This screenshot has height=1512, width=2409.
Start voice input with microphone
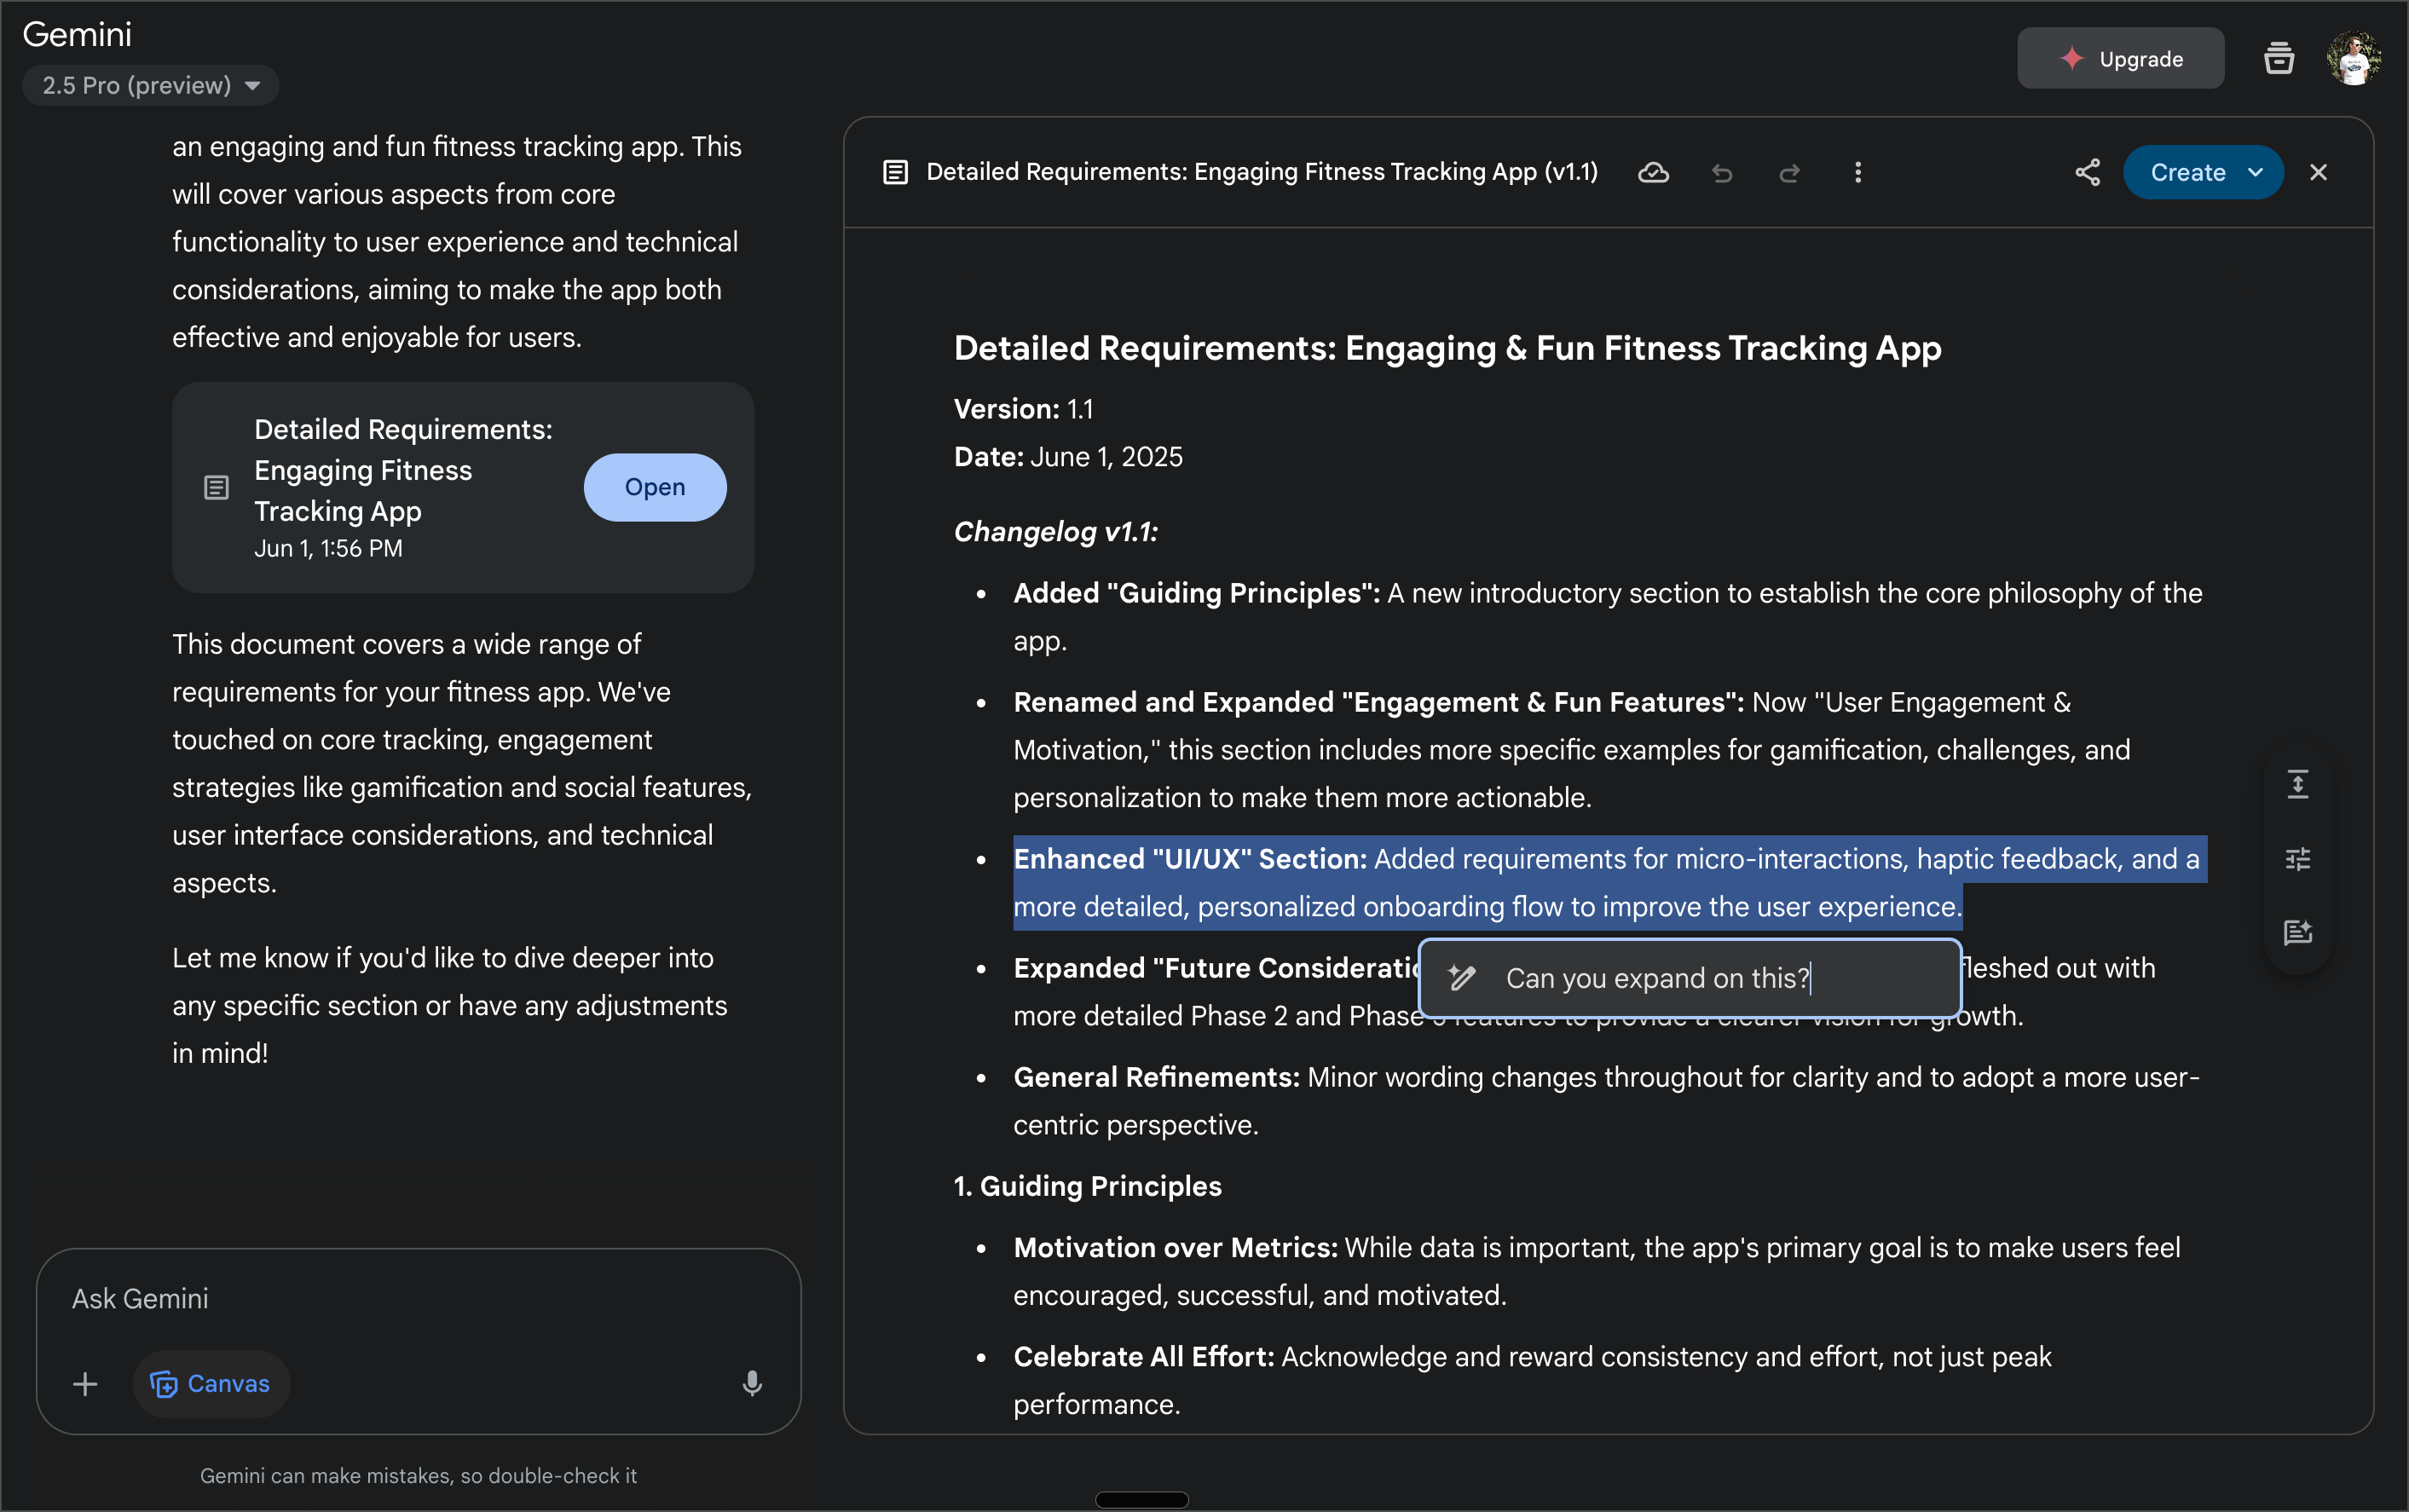752,1383
